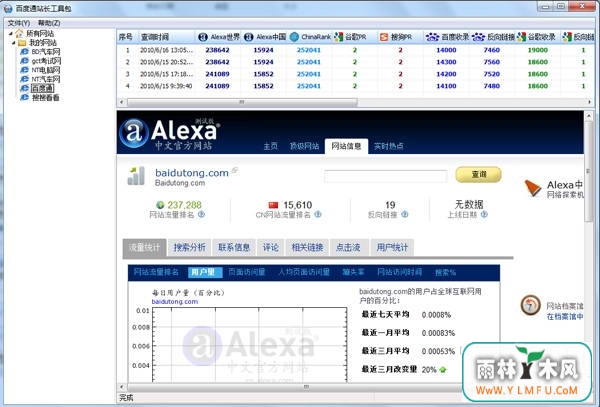The height and width of the screenshot is (407, 600).
Task: Open the 实时热点 tab on Alexa page
Action: tap(388, 146)
